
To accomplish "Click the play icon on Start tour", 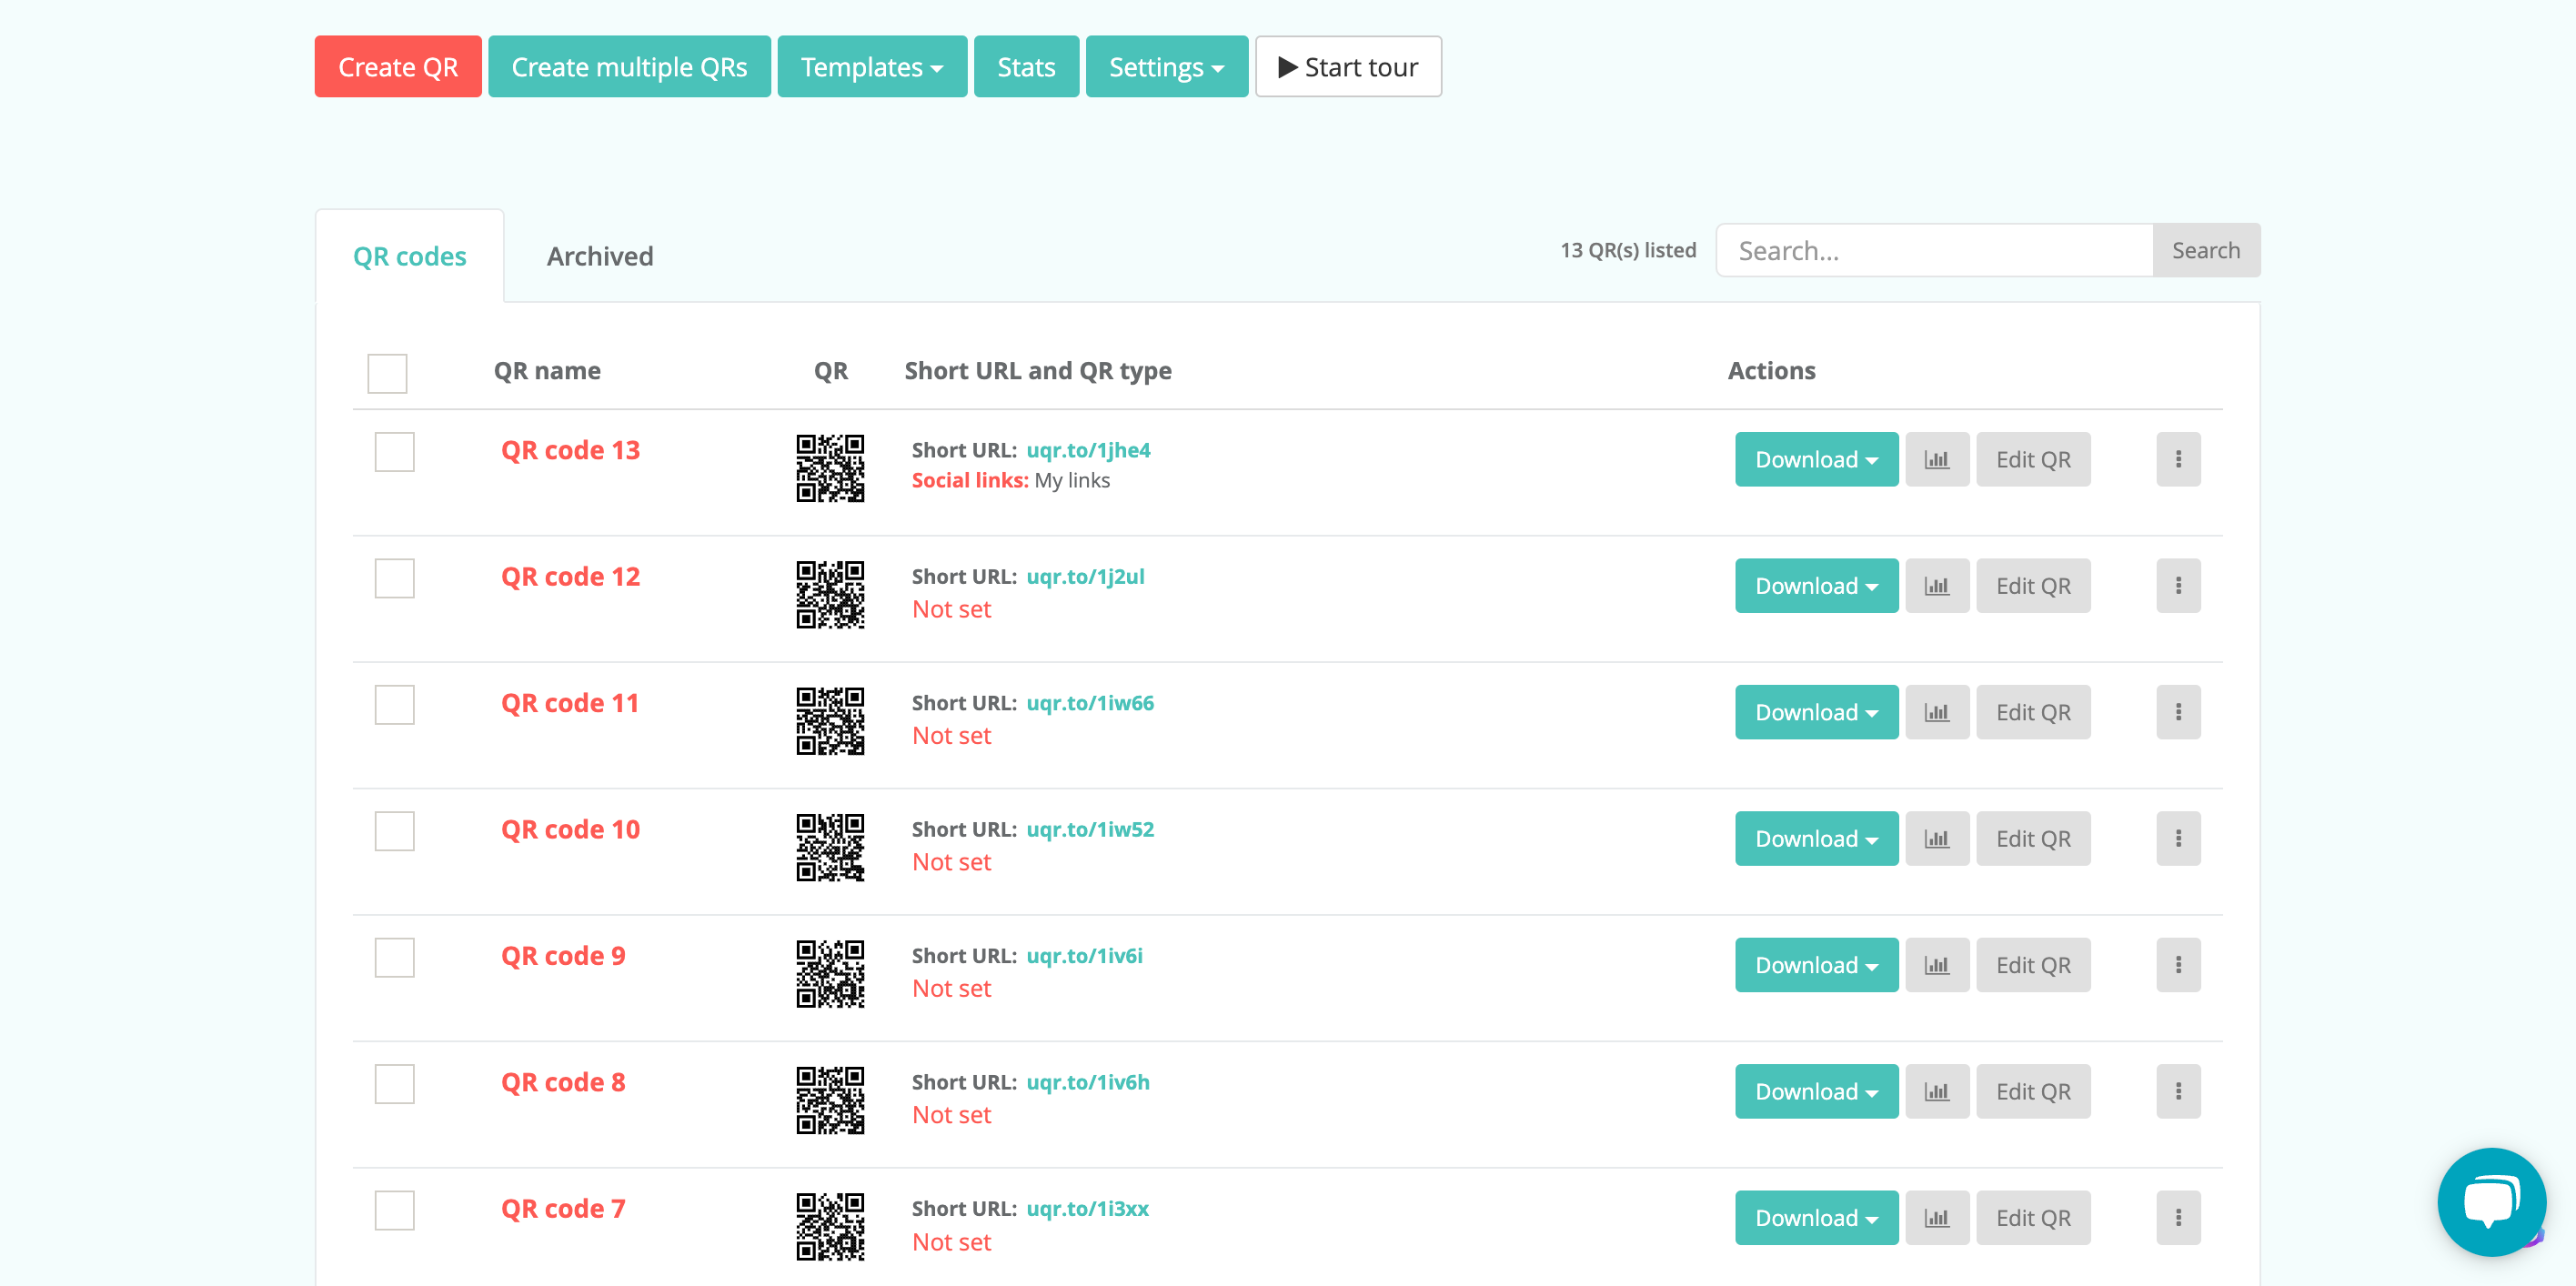I will coord(1289,66).
